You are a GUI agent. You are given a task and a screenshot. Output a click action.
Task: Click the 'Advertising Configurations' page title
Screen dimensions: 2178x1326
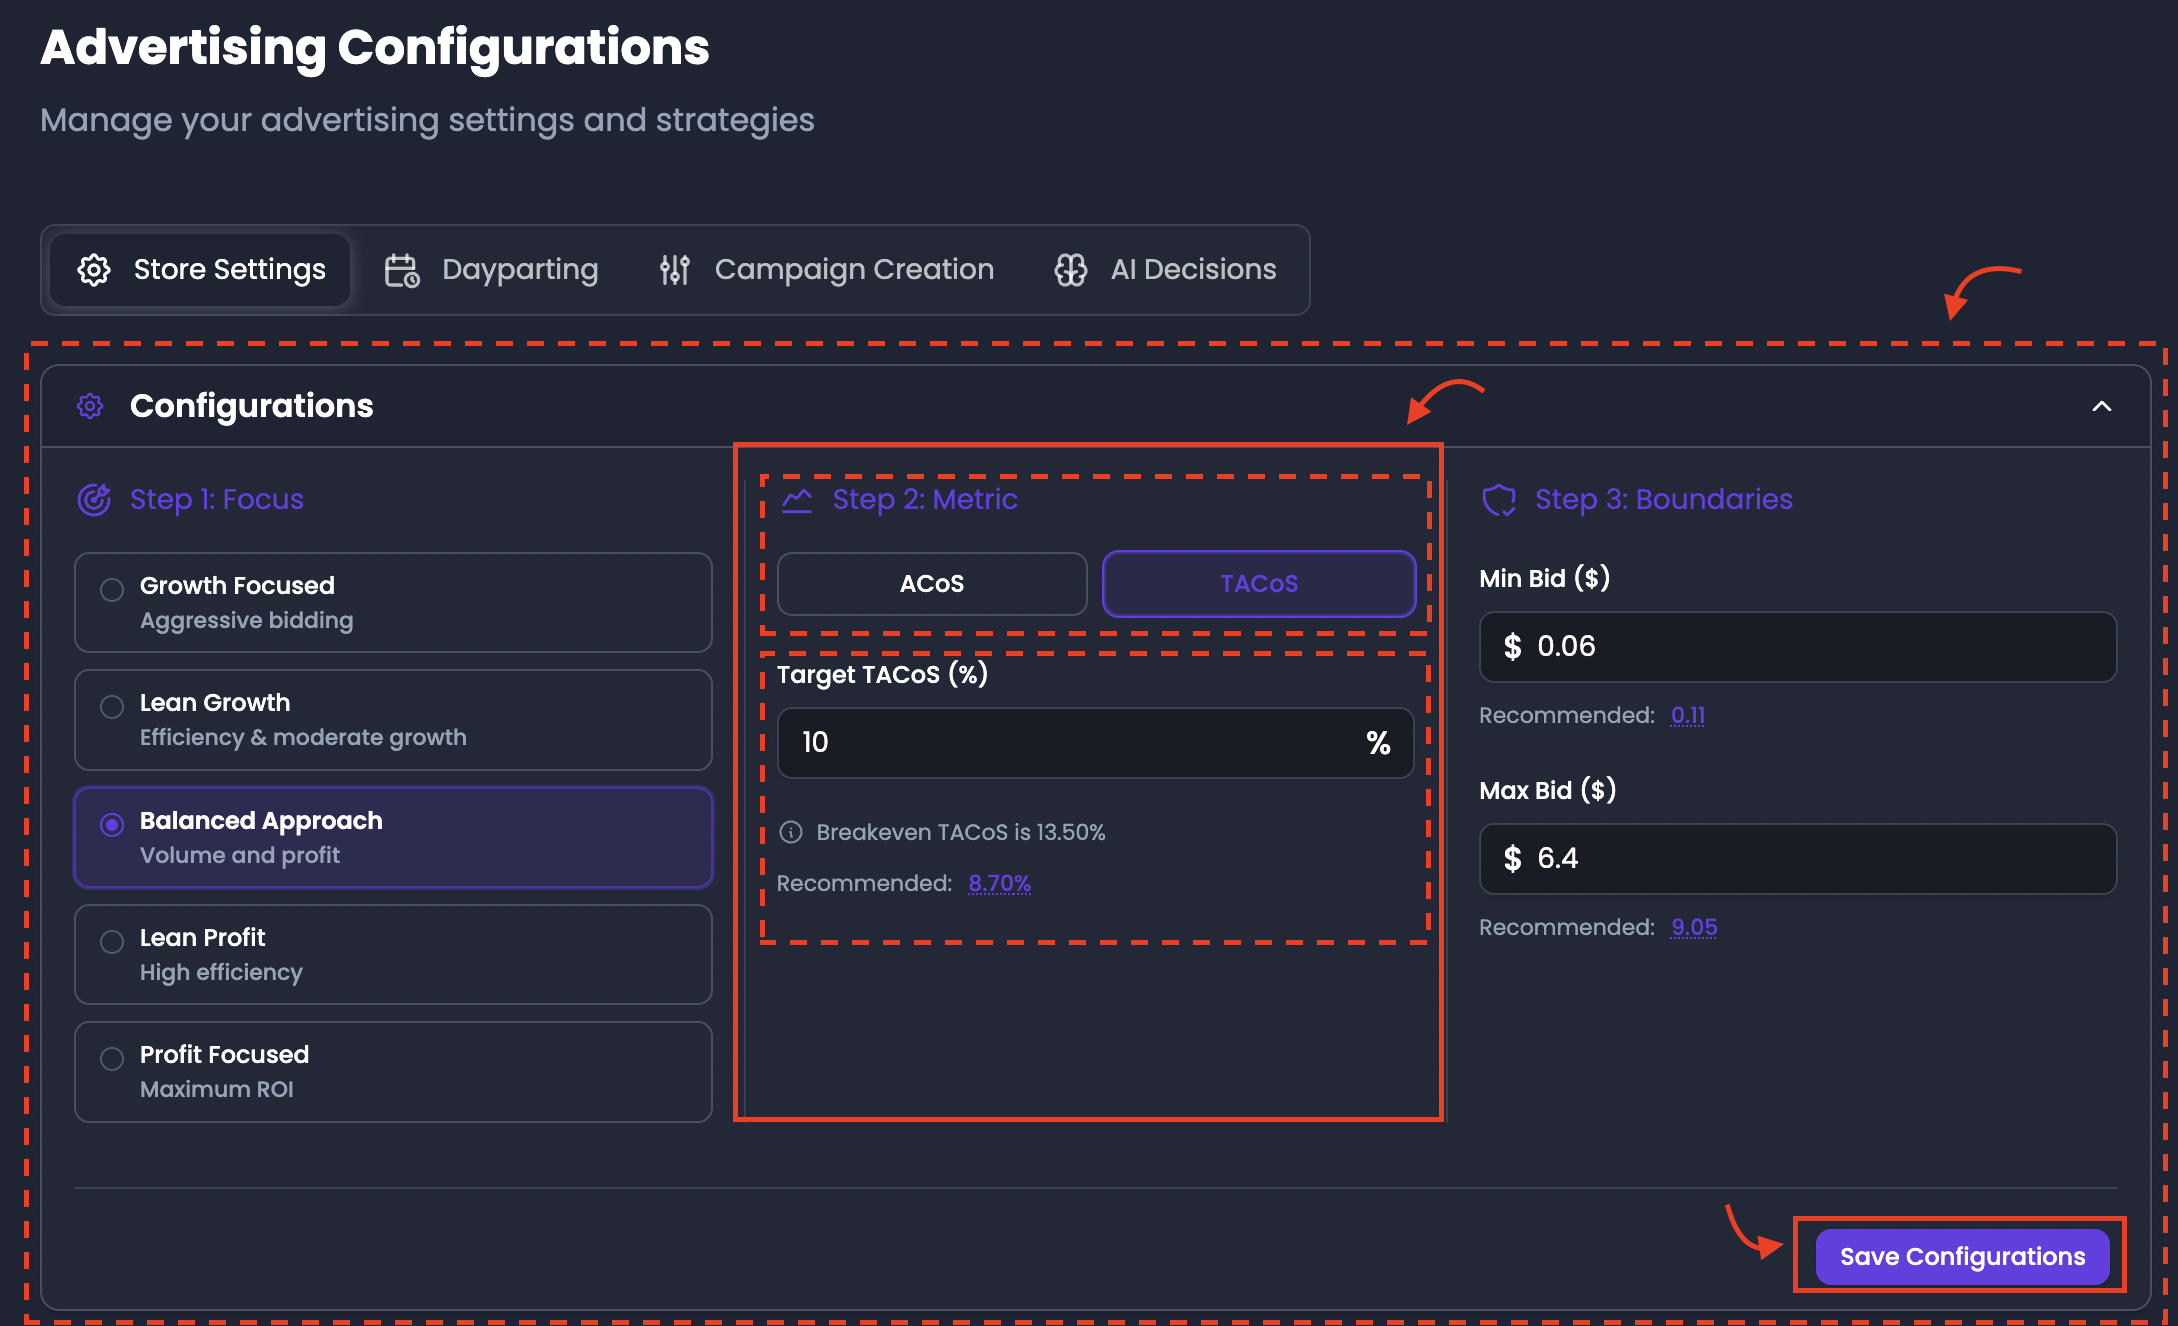(x=375, y=48)
